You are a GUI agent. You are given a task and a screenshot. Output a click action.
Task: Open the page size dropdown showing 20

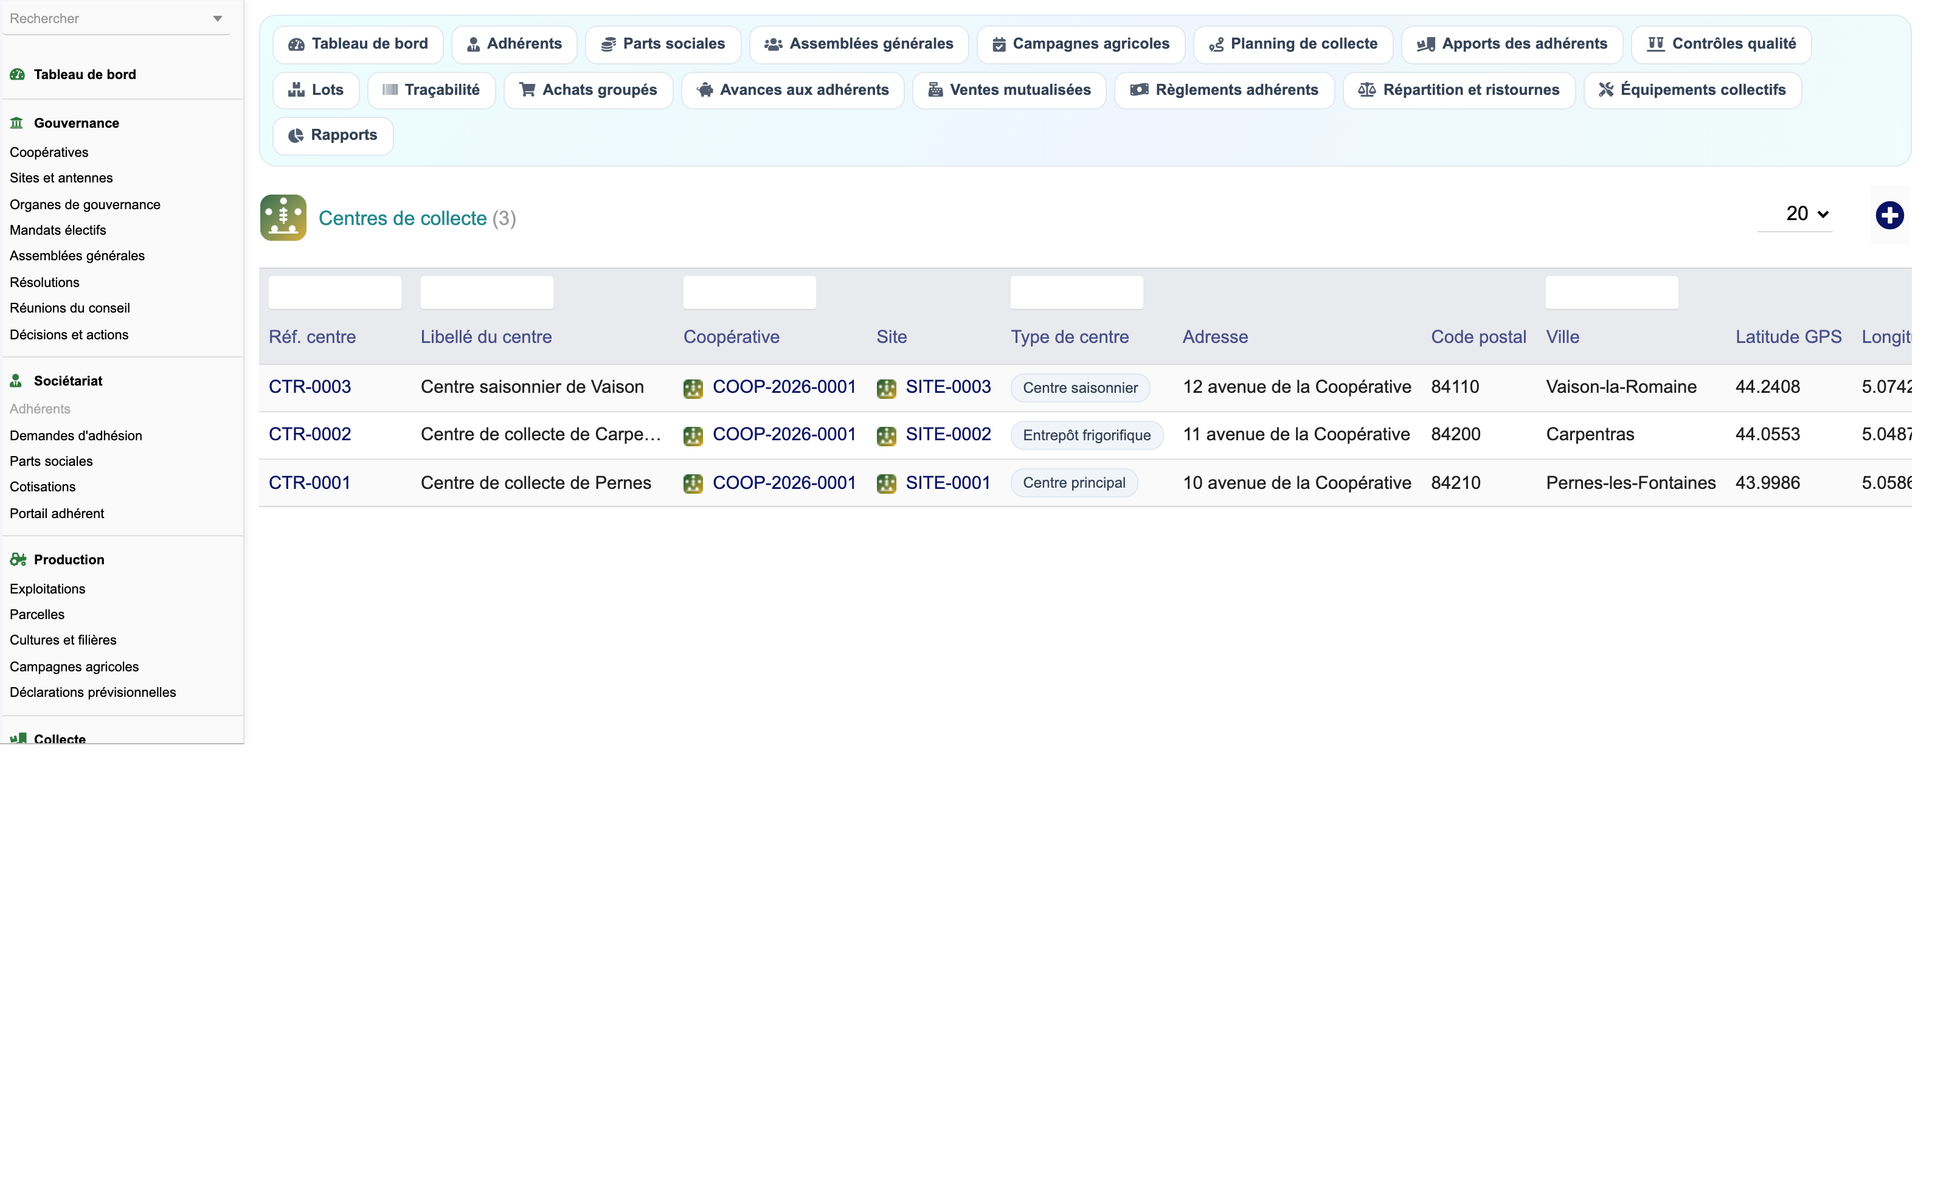[x=1795, y=214]
